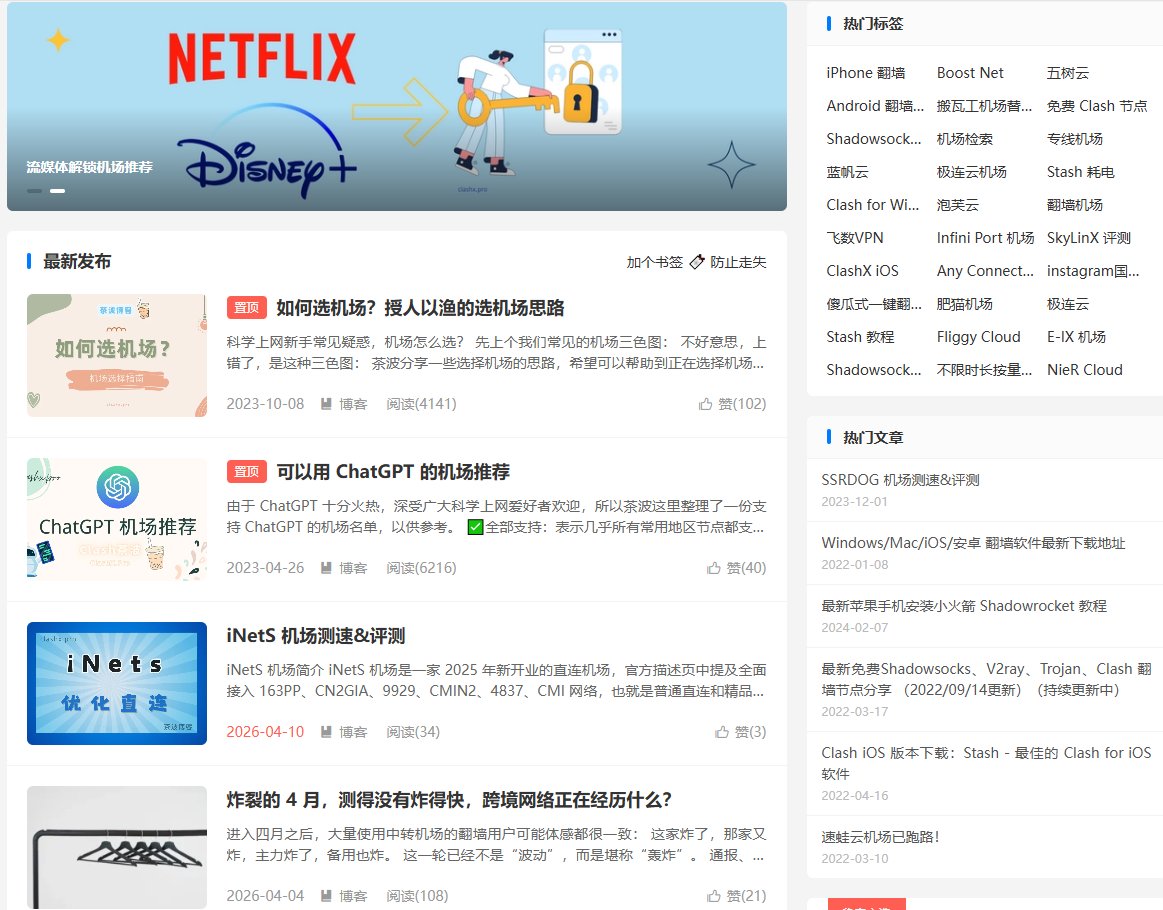The height and width of the screenshot is (910, 1163).
Task: Select the Fliggy Cloud tag
Action: tap(978, 337)
